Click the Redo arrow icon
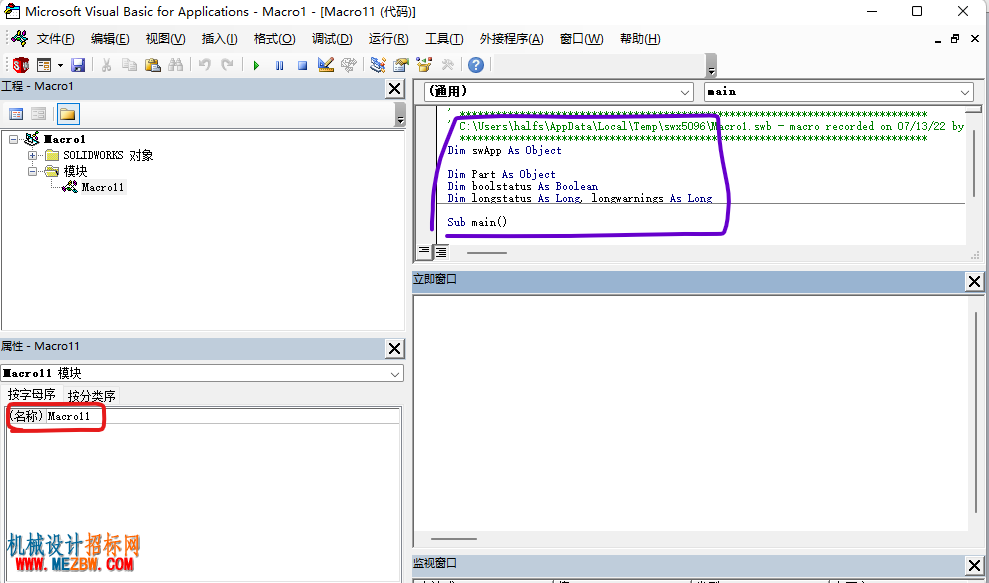 227,64
